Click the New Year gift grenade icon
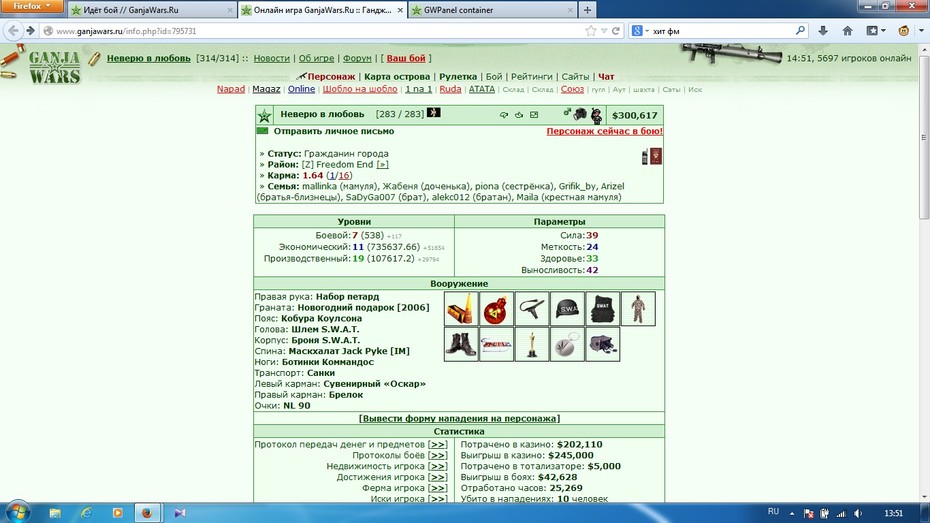930x523 pixels. coord(496,308)
